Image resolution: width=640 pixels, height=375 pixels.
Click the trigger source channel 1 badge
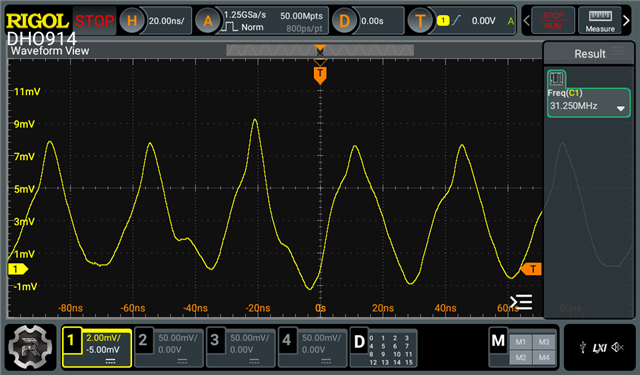443,20
